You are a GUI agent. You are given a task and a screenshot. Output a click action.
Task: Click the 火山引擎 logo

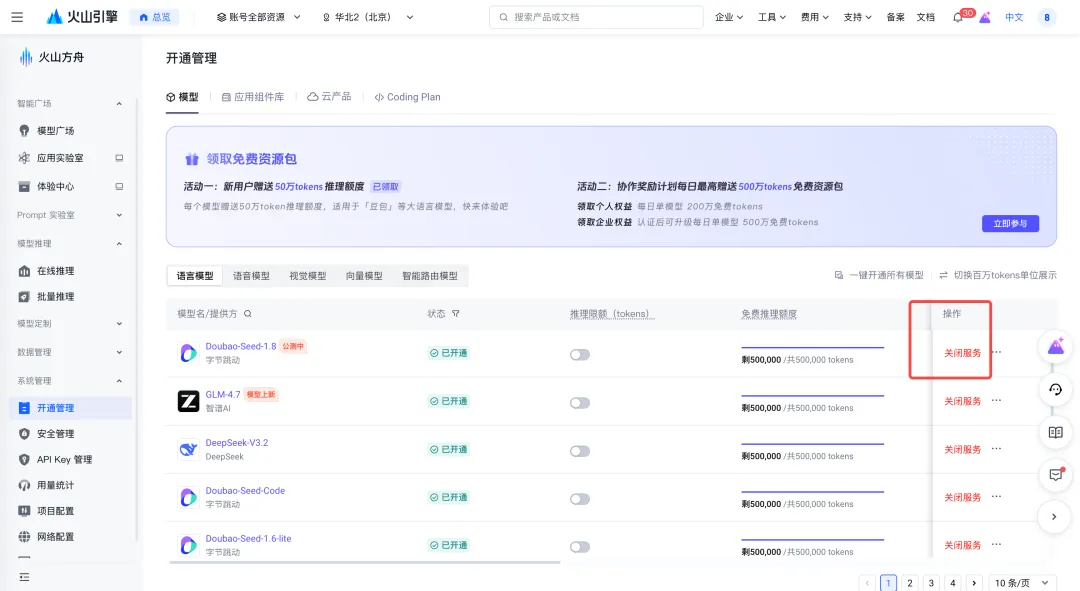point(82,17)
